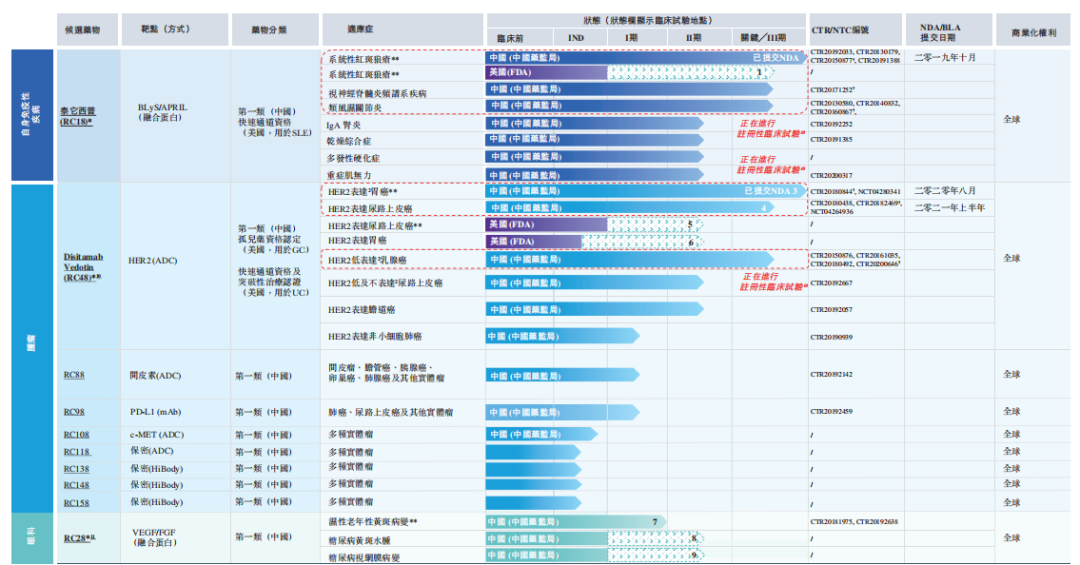Click the 糖尿病視網膜病變 indication
This screenshot has height=565, width=1080.
[x=364, y=557]
